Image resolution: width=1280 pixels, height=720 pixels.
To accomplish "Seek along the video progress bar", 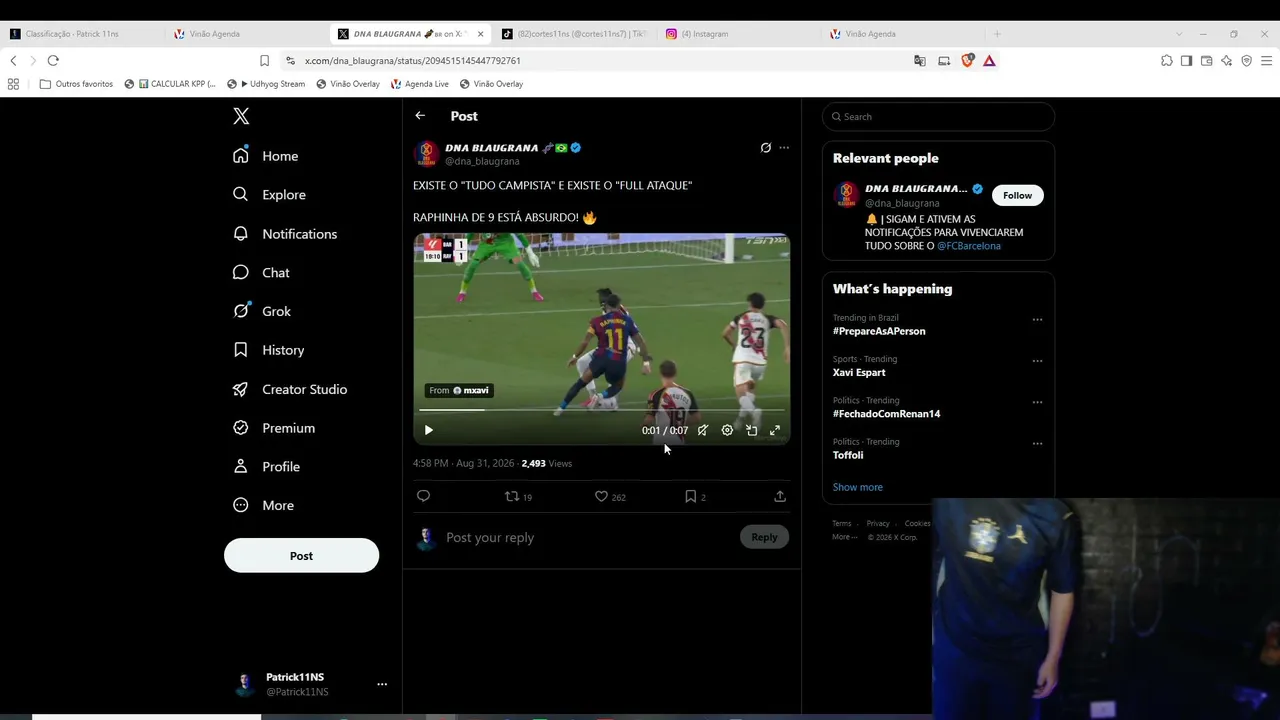I will click(601, 410).
